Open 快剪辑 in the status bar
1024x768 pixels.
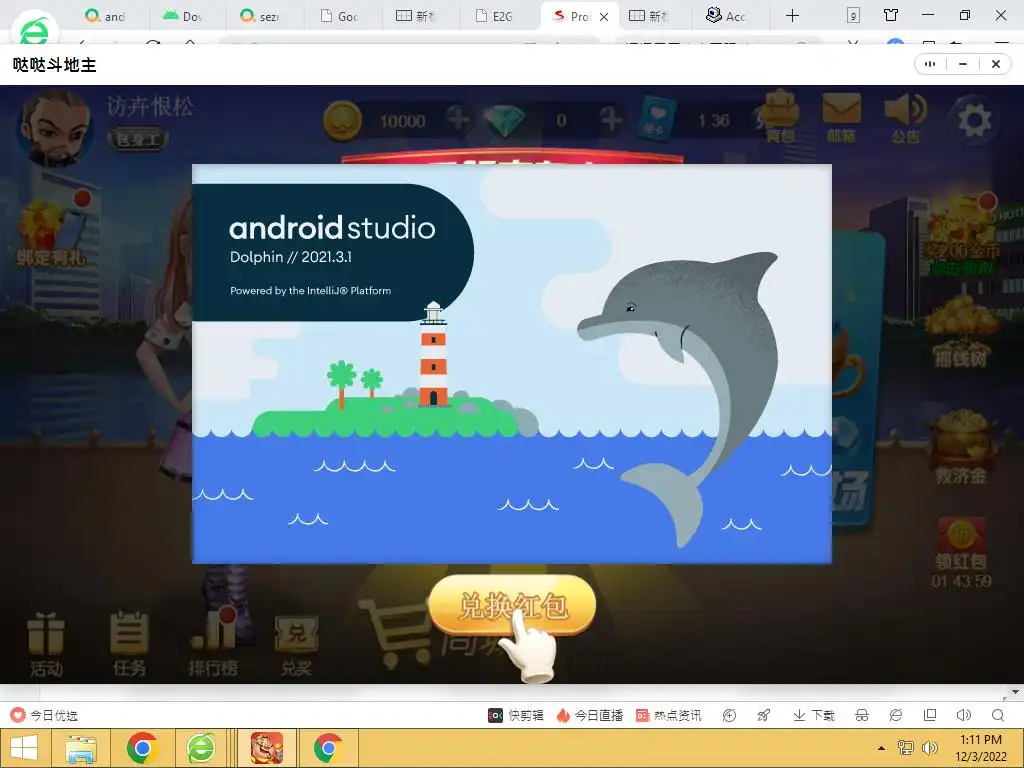point(516,715)
